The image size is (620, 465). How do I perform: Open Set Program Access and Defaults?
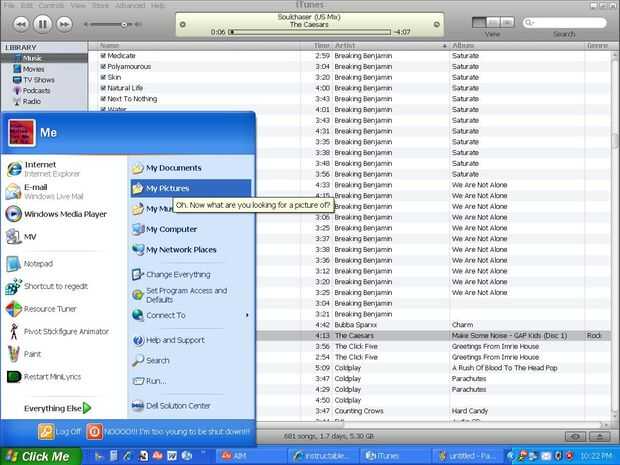pos(191,295)
